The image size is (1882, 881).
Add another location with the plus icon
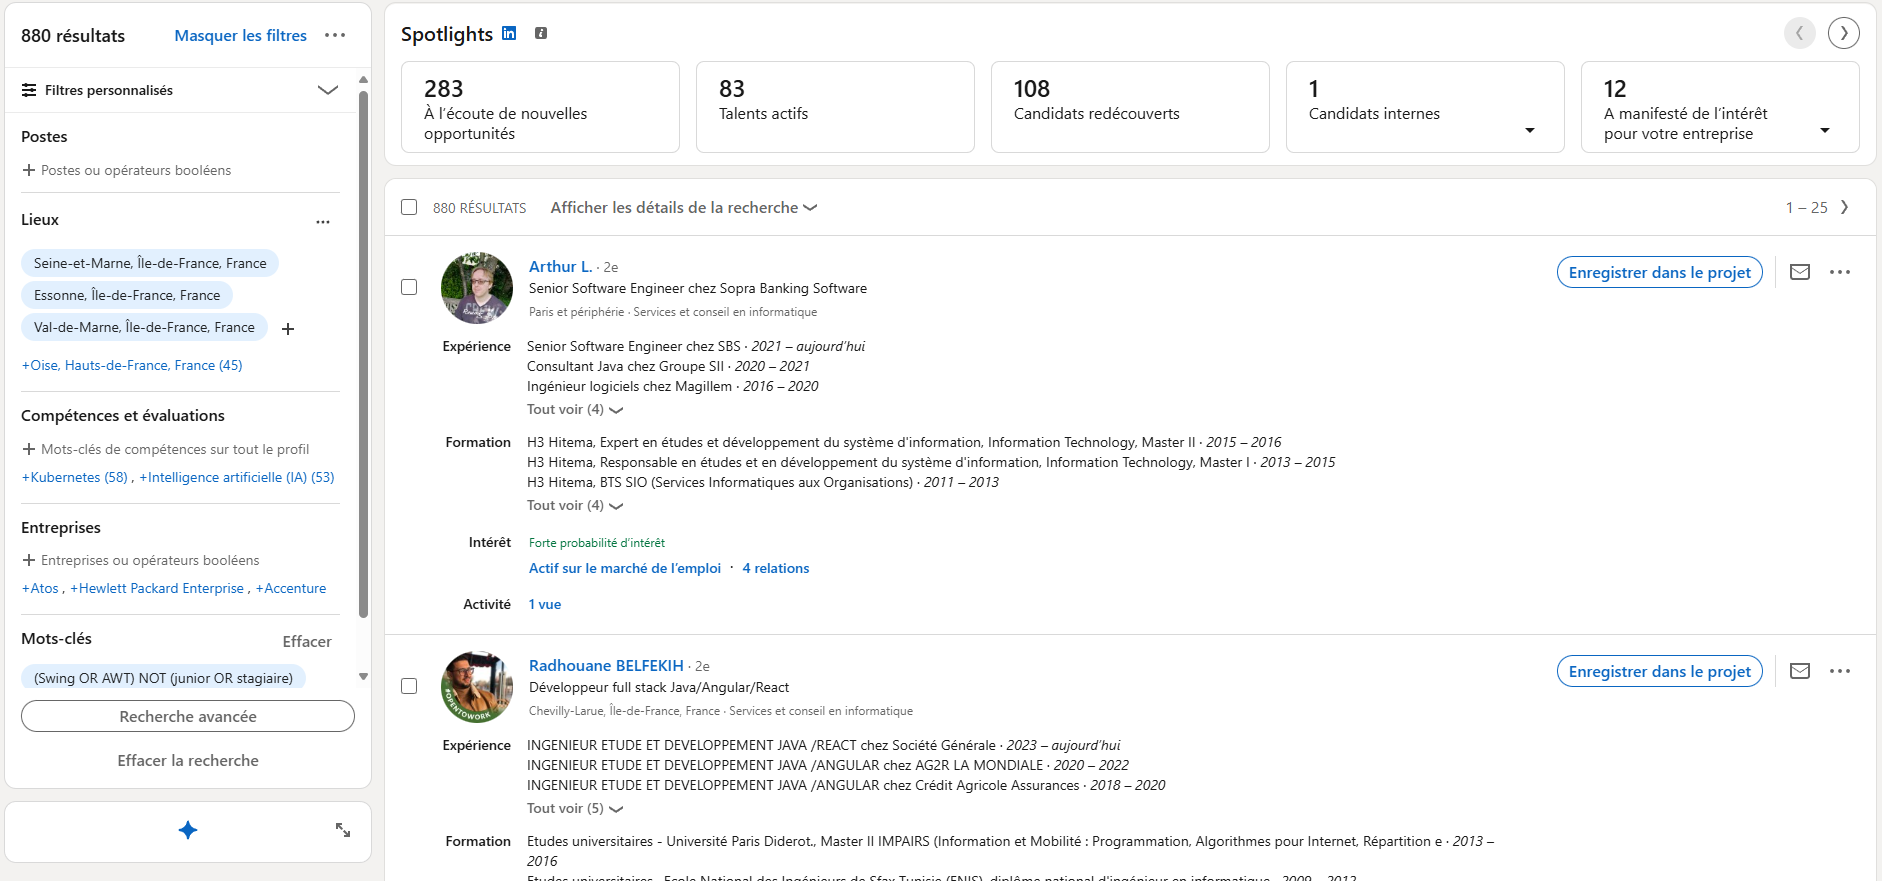click(288, 329)
